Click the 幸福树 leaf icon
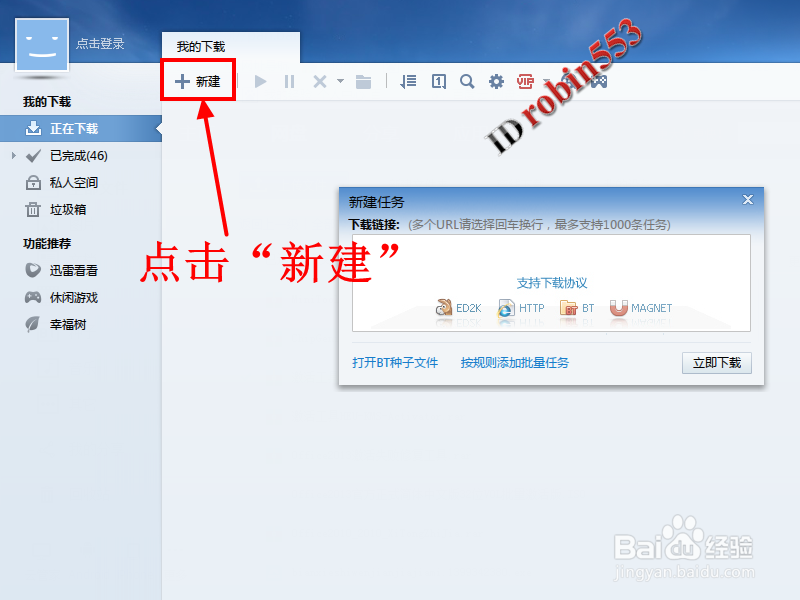 (33, 324)
